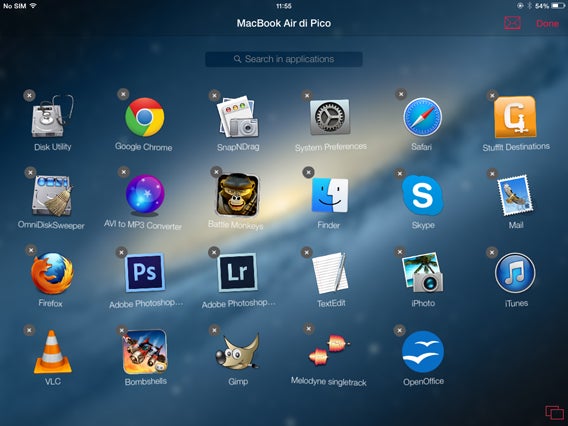Tap the Wi-Fi indicator in status bar
Image resolution: width=568 pixels, height=426 pixels.
click(33, 5)
